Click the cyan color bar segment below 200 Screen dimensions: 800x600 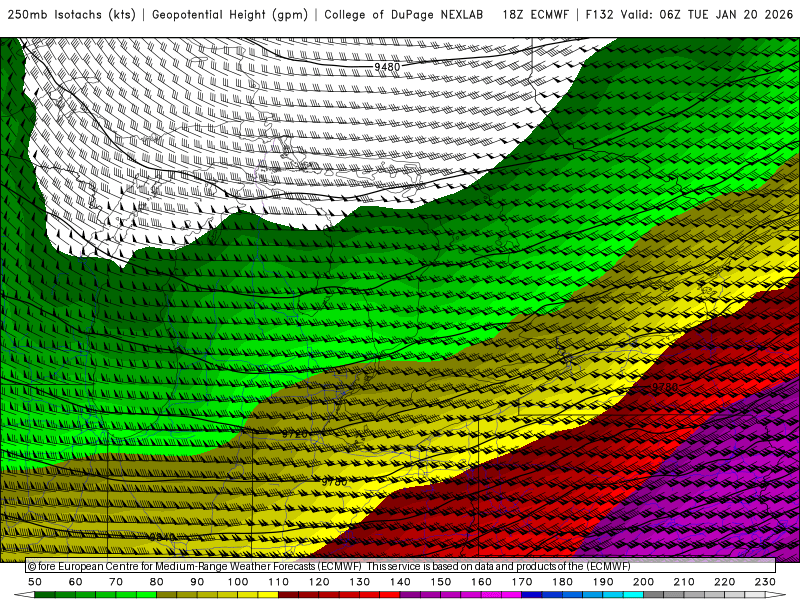coord(633,595)
